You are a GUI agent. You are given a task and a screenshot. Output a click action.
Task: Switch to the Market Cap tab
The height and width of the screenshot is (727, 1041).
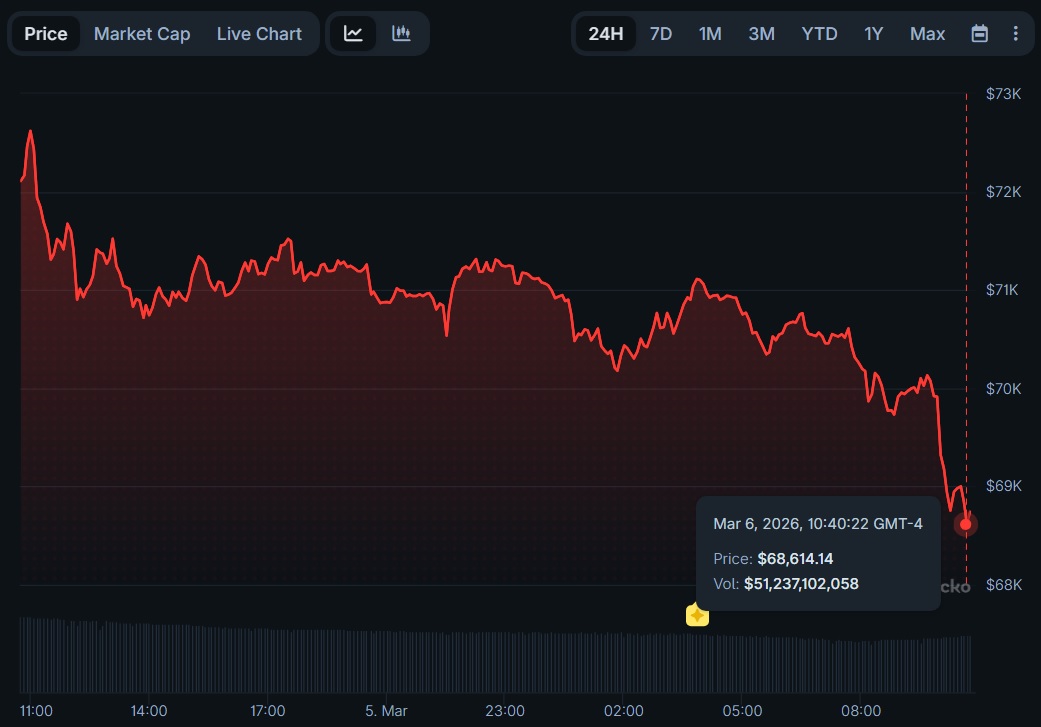tap(142, 34)
